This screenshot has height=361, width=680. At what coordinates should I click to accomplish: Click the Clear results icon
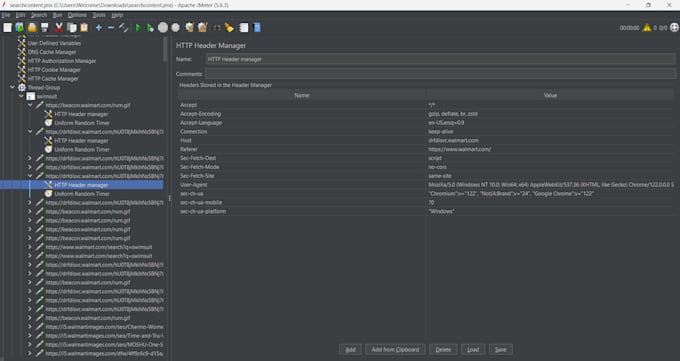pyautogui.click(x=190, y=28)
